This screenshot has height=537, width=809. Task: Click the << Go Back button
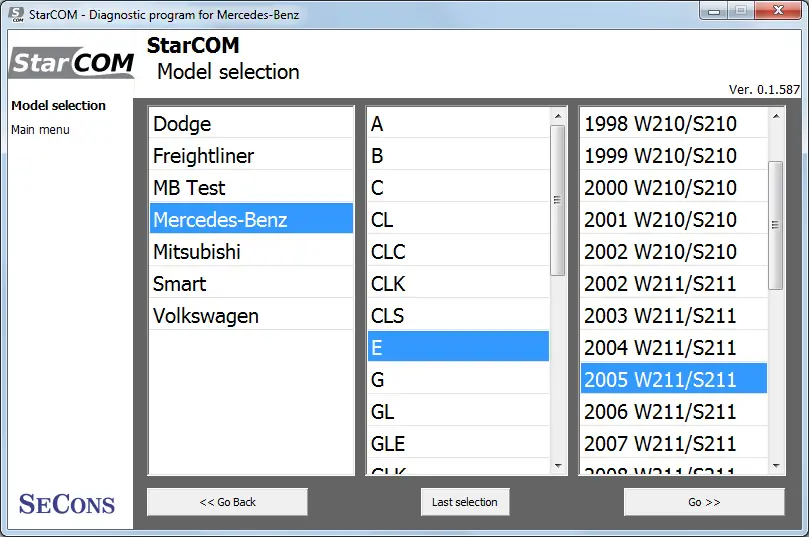228,502
